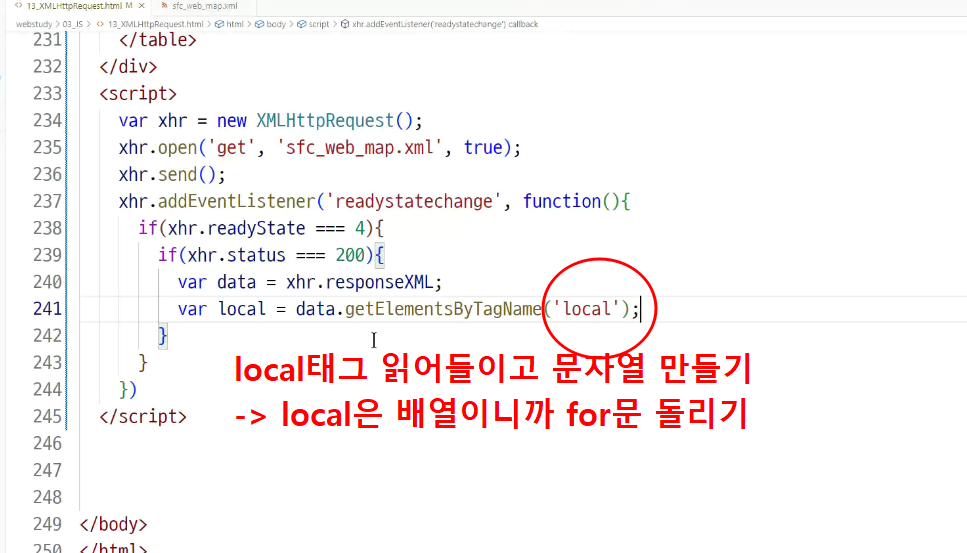Image resolution: width=967 pixels, height=553 pixels.
Task: Select the html breadcrumb symbol
Action: 235,24
